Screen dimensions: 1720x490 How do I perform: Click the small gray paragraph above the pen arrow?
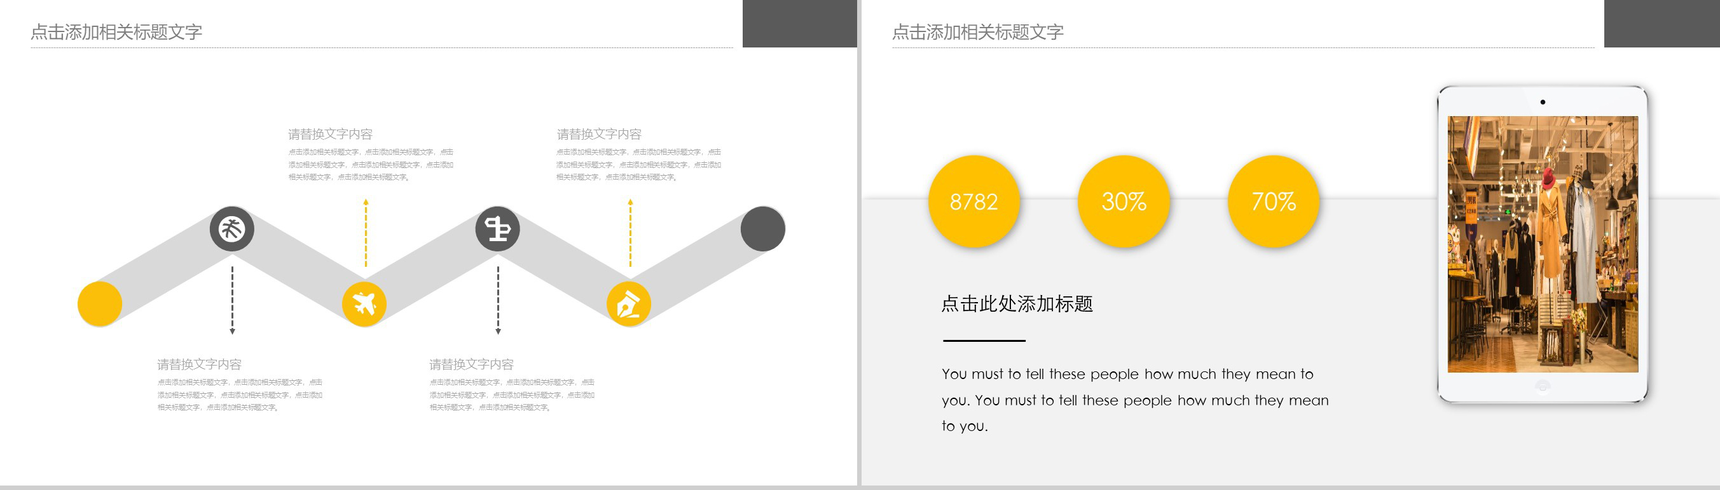[x=639, y=164]
